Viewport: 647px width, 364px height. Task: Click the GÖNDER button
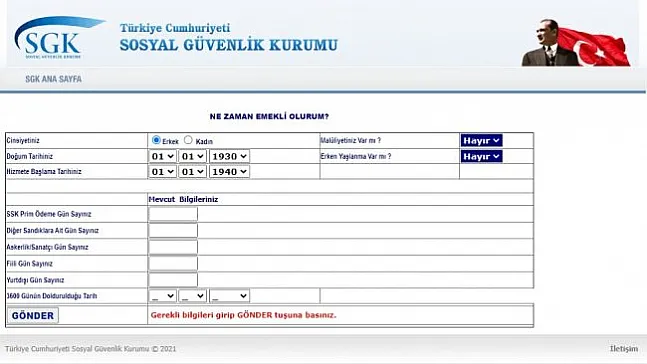[33, 315]
